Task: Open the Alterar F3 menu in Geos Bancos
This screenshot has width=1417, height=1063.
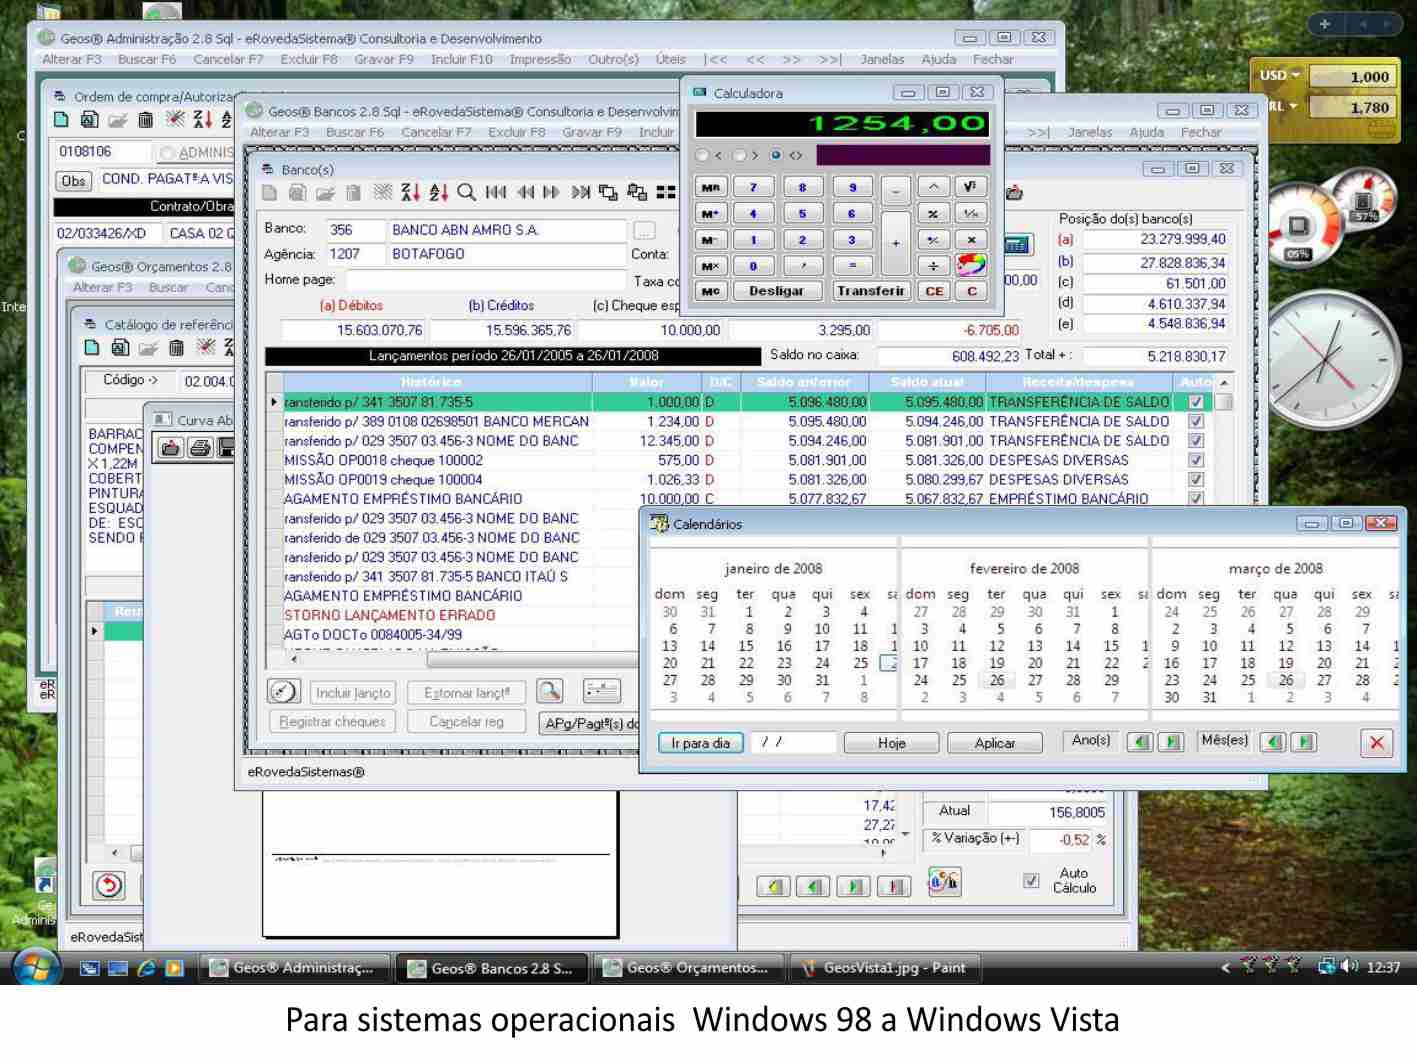Action: coord(279,132)
